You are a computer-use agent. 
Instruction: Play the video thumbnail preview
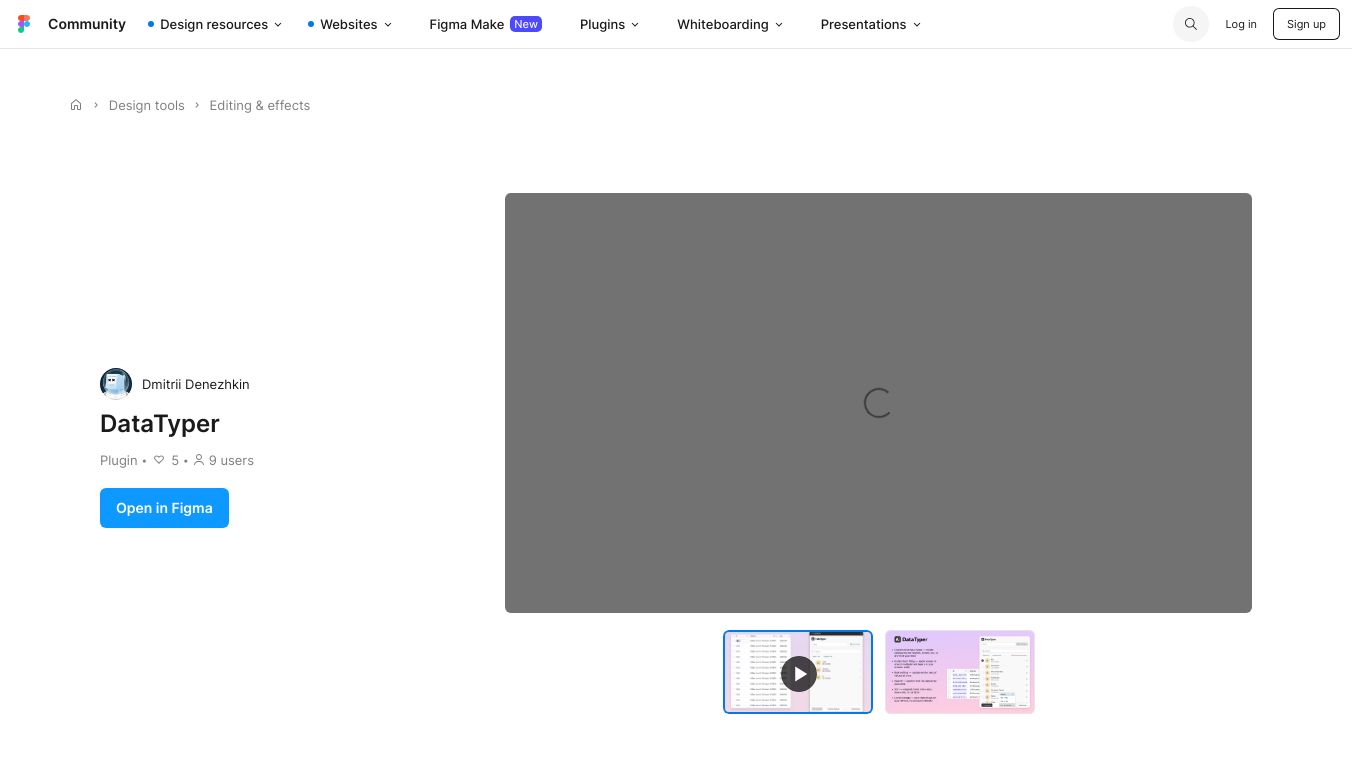click(798, 672)
